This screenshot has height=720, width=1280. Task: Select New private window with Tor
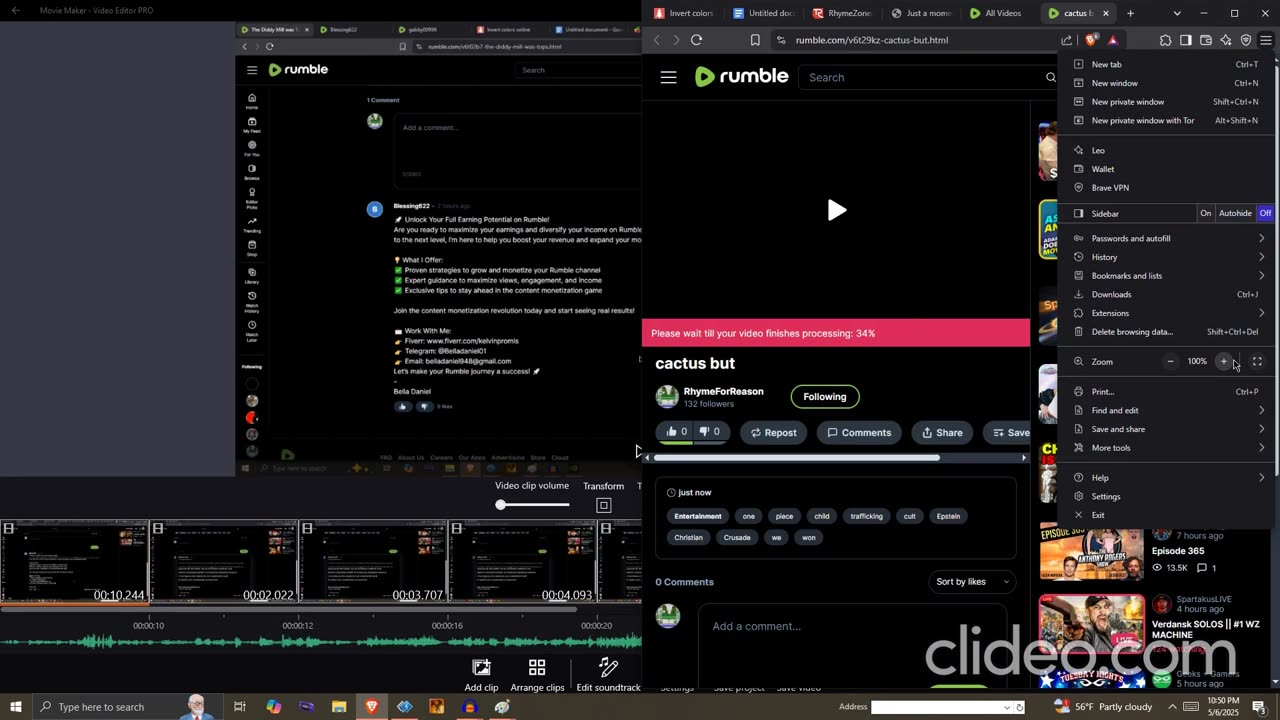click(1166, 120)
